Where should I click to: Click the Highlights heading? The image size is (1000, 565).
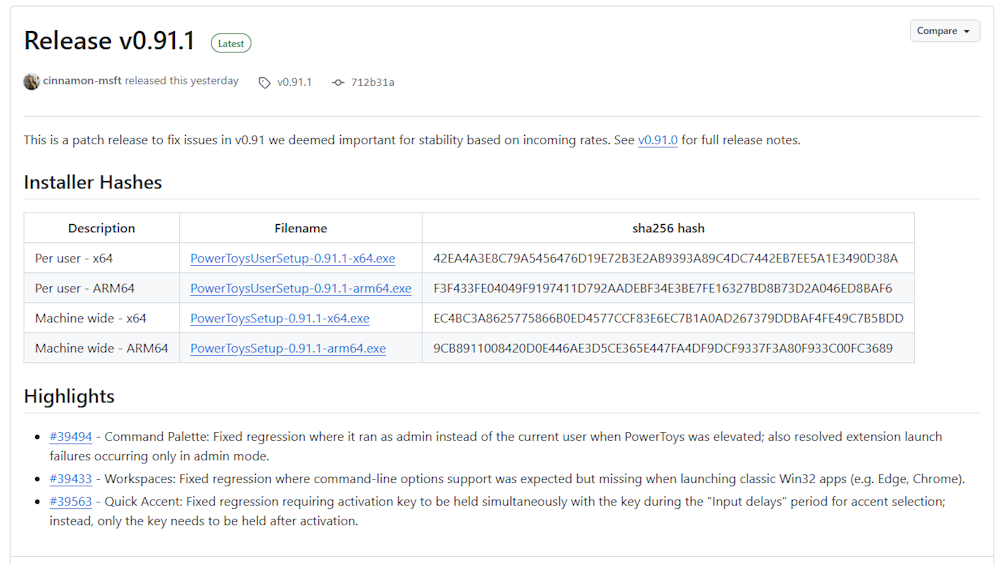pos(69,396)
